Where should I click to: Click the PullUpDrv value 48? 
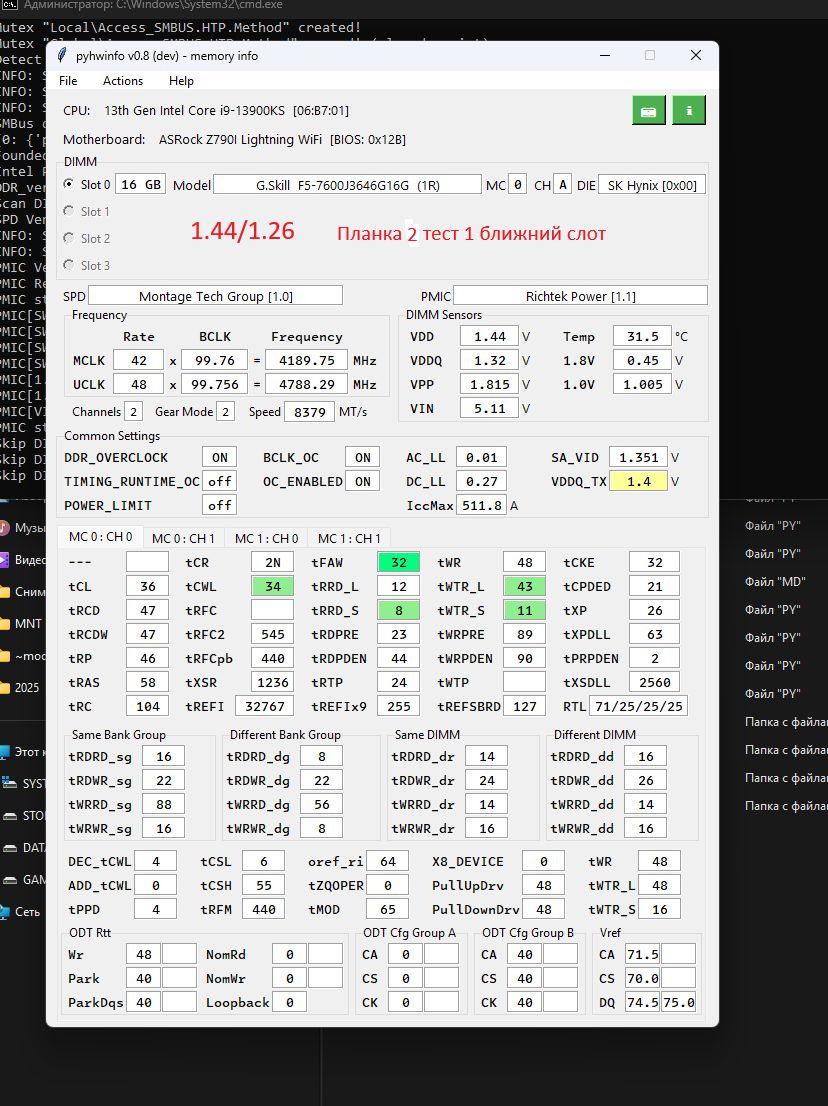[x=544, y=885]
